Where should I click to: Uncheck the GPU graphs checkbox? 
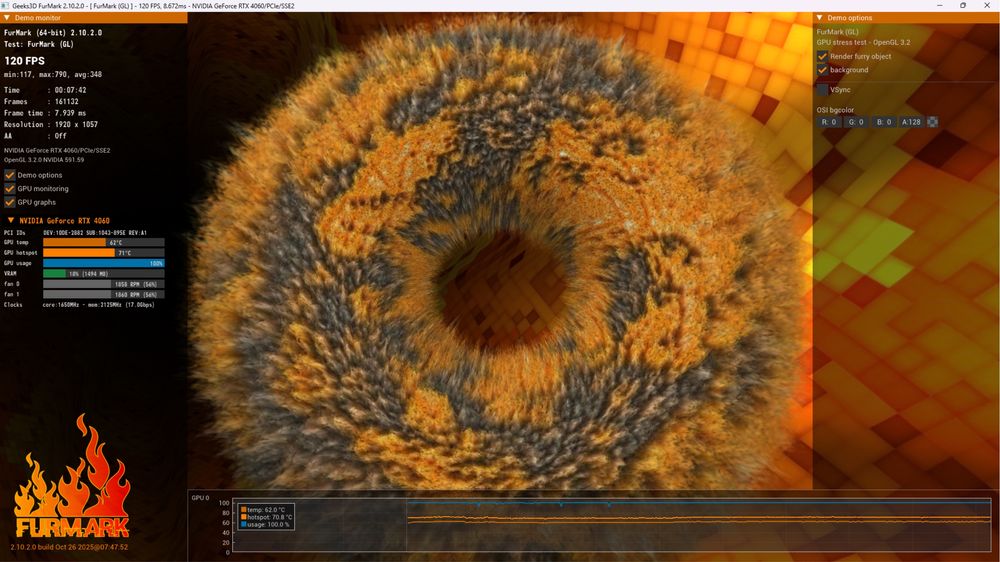click(x=10, y=202)
